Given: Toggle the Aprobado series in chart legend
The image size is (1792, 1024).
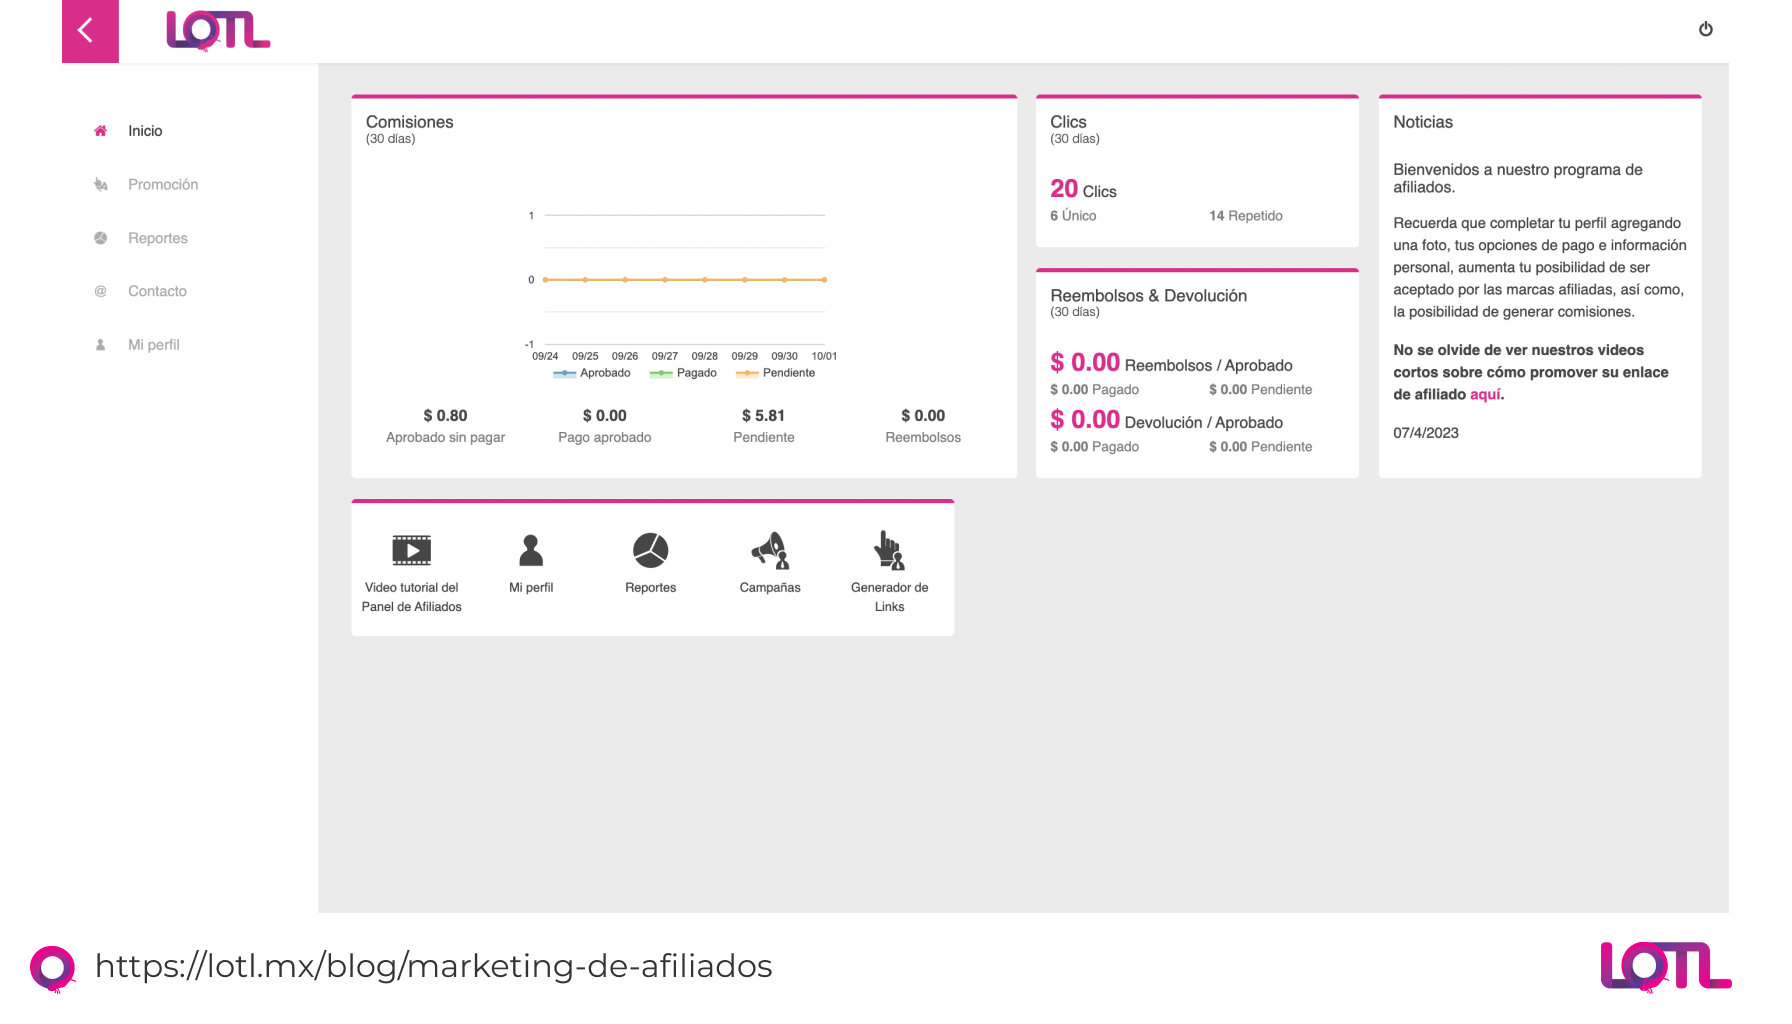Looking at the screenshot, I should coord(592,373).
